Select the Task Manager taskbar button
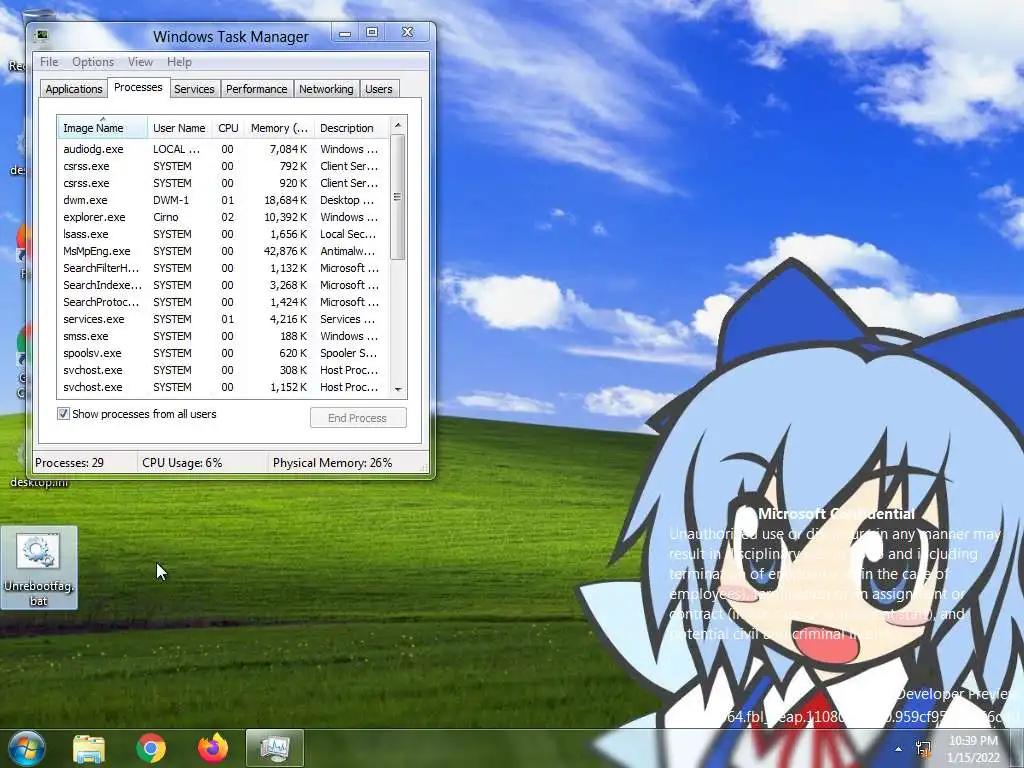This screenshot has height=768, width=1024. pyautogui.click(x=274, y=748)
